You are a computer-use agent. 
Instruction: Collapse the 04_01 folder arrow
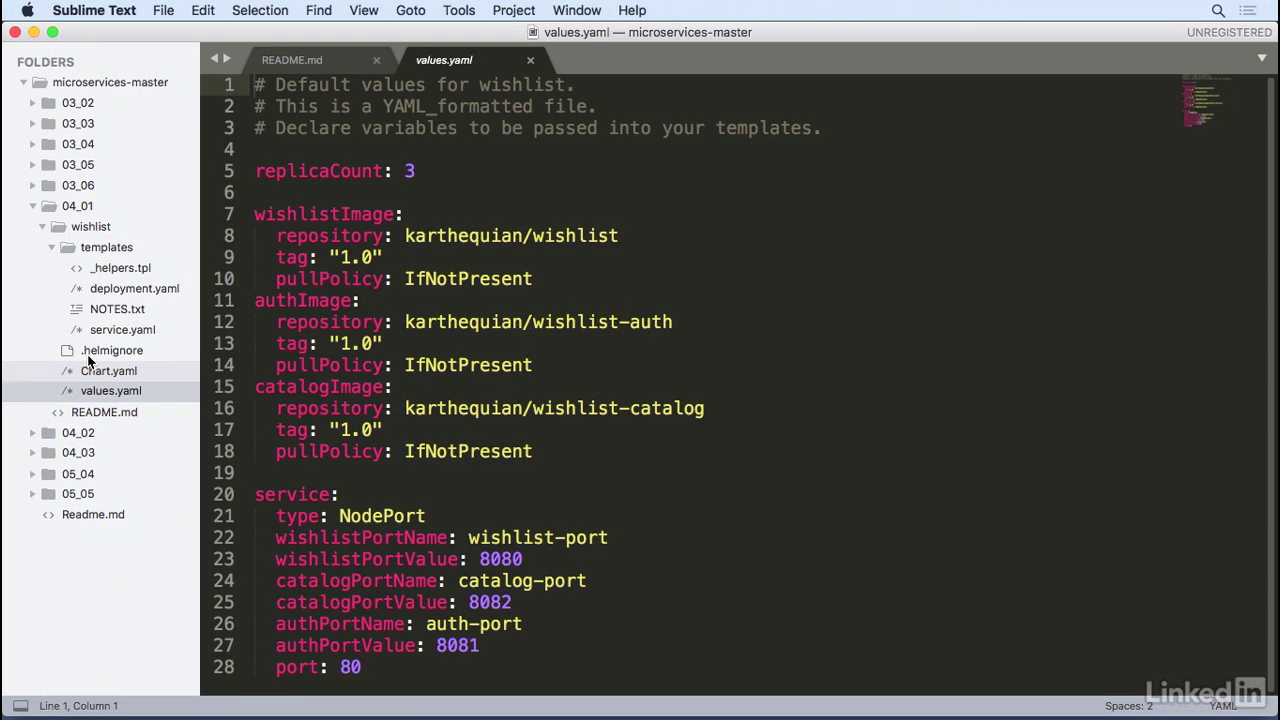click(x=32, y=206)
